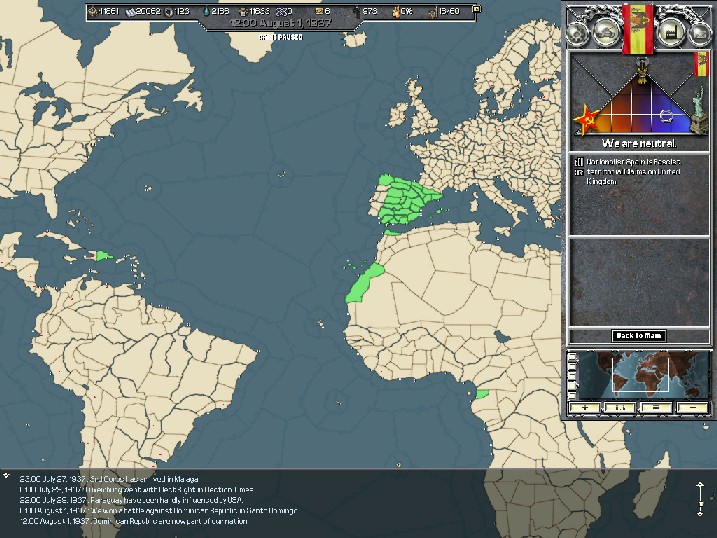
Task: Click the green Spanish Morocco strip on the map
Action: pos(392,233)
